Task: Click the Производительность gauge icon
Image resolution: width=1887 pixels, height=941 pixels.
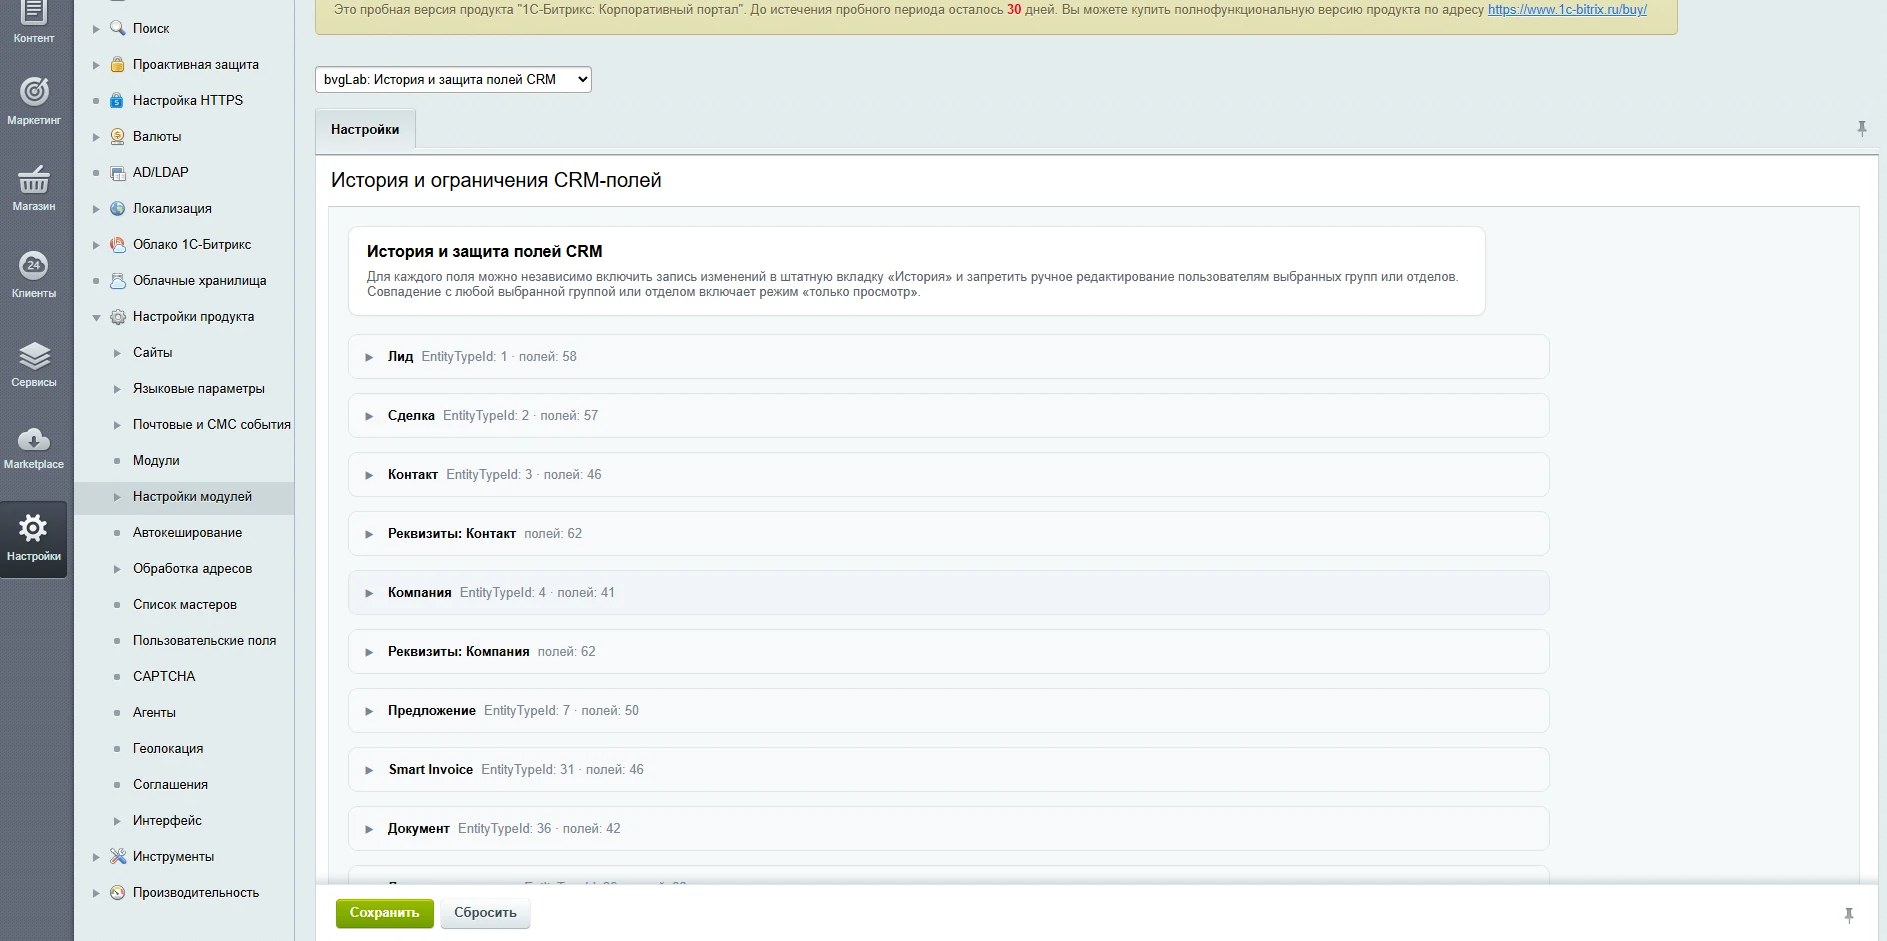Action: point(118,892)
